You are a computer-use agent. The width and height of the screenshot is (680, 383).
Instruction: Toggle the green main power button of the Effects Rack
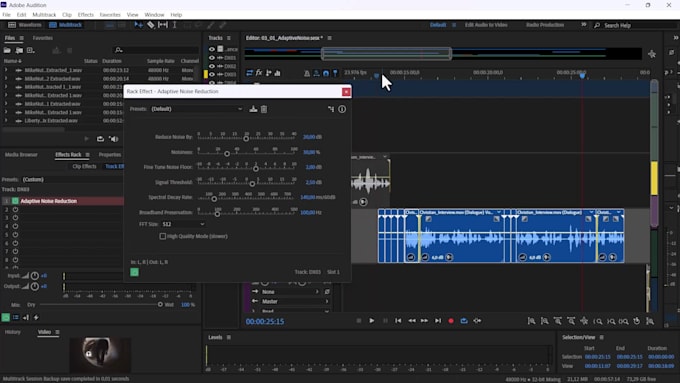coord(6,318)
